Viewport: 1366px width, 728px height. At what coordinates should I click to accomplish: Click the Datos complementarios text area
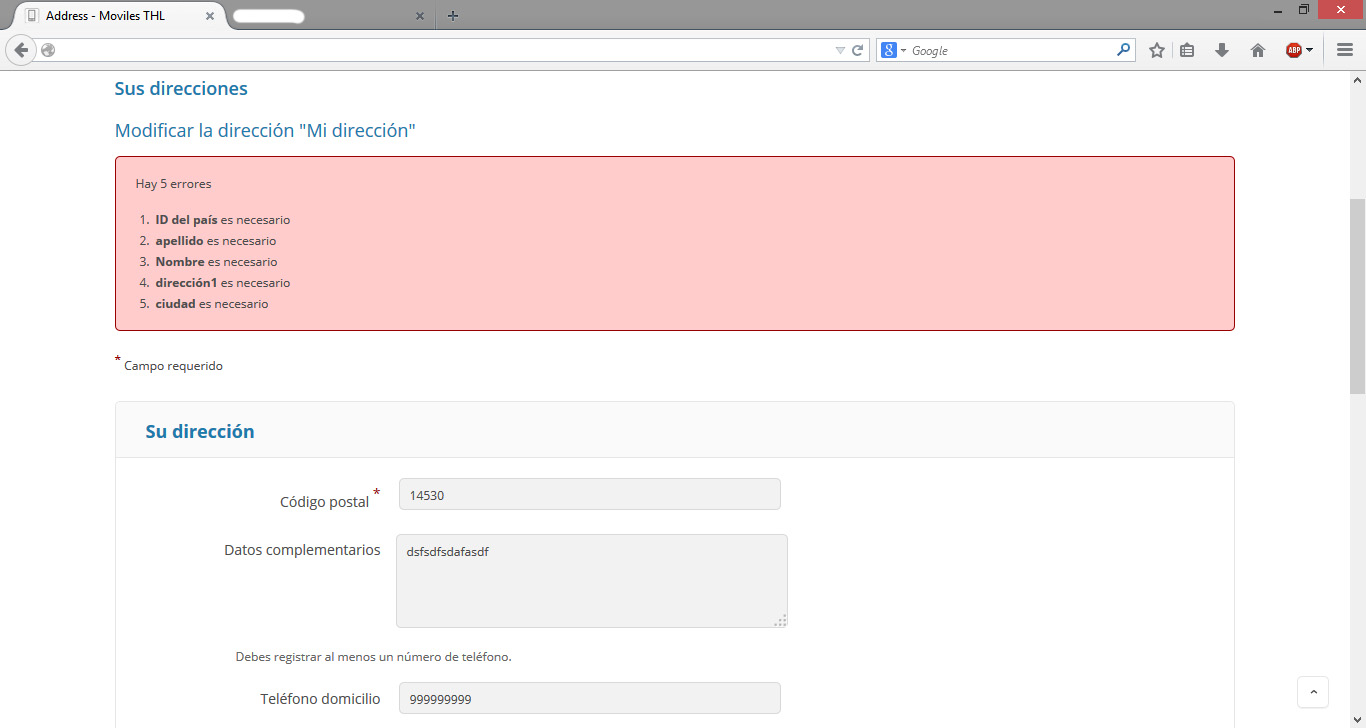pos(592,581)
